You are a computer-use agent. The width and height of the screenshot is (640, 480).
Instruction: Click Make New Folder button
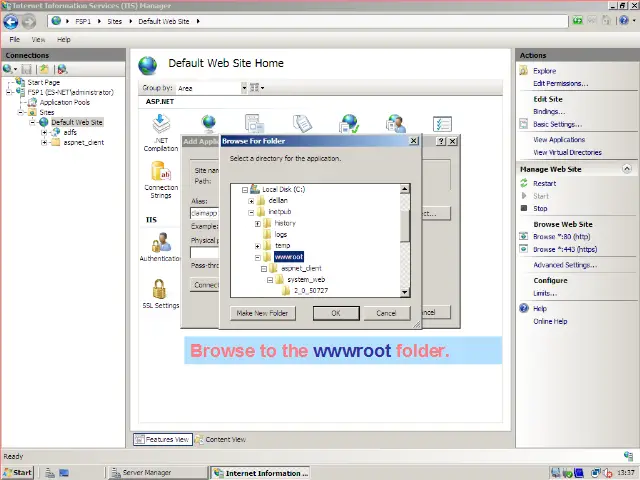pos(262,313)
